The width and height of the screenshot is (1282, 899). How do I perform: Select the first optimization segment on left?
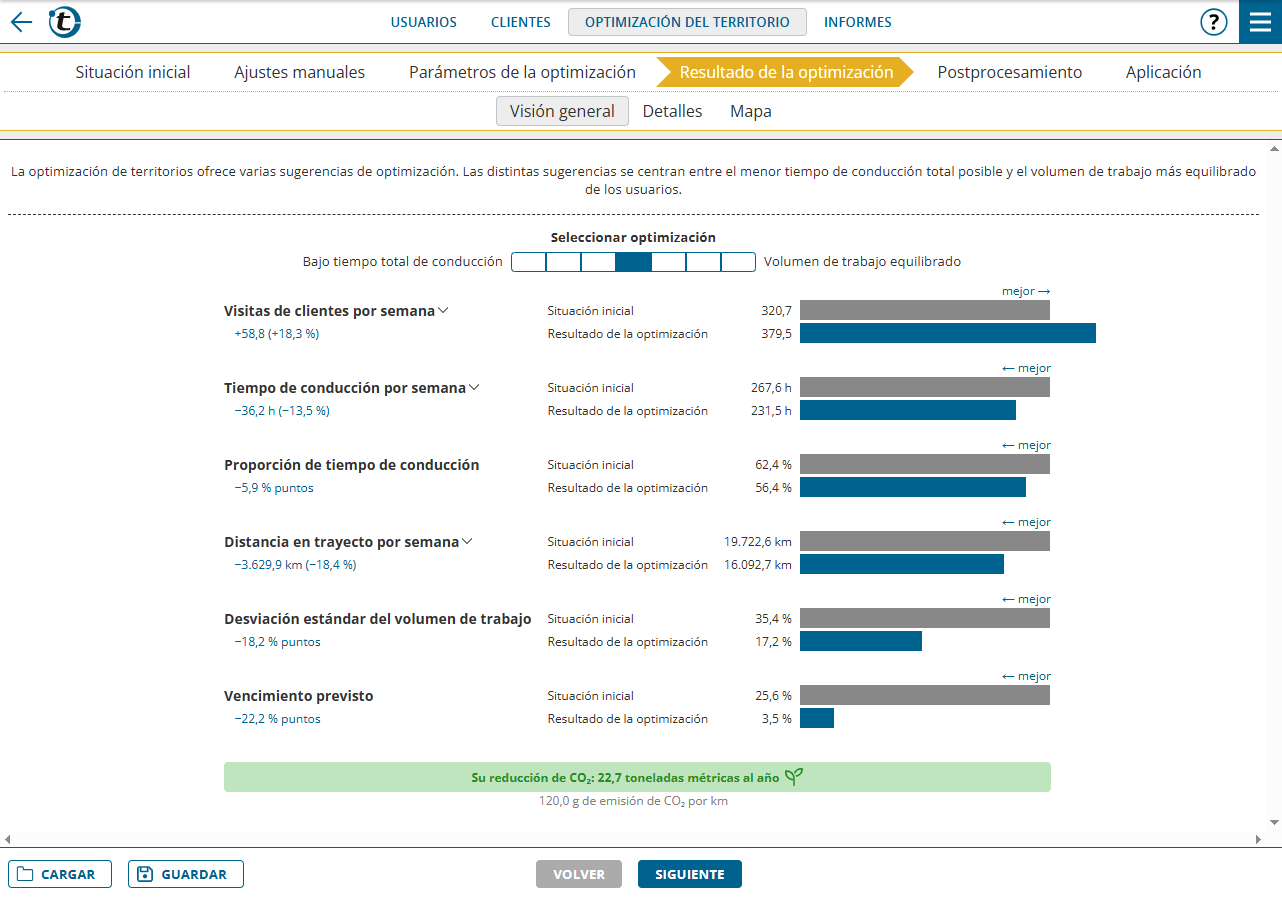[x=528, y=262]
